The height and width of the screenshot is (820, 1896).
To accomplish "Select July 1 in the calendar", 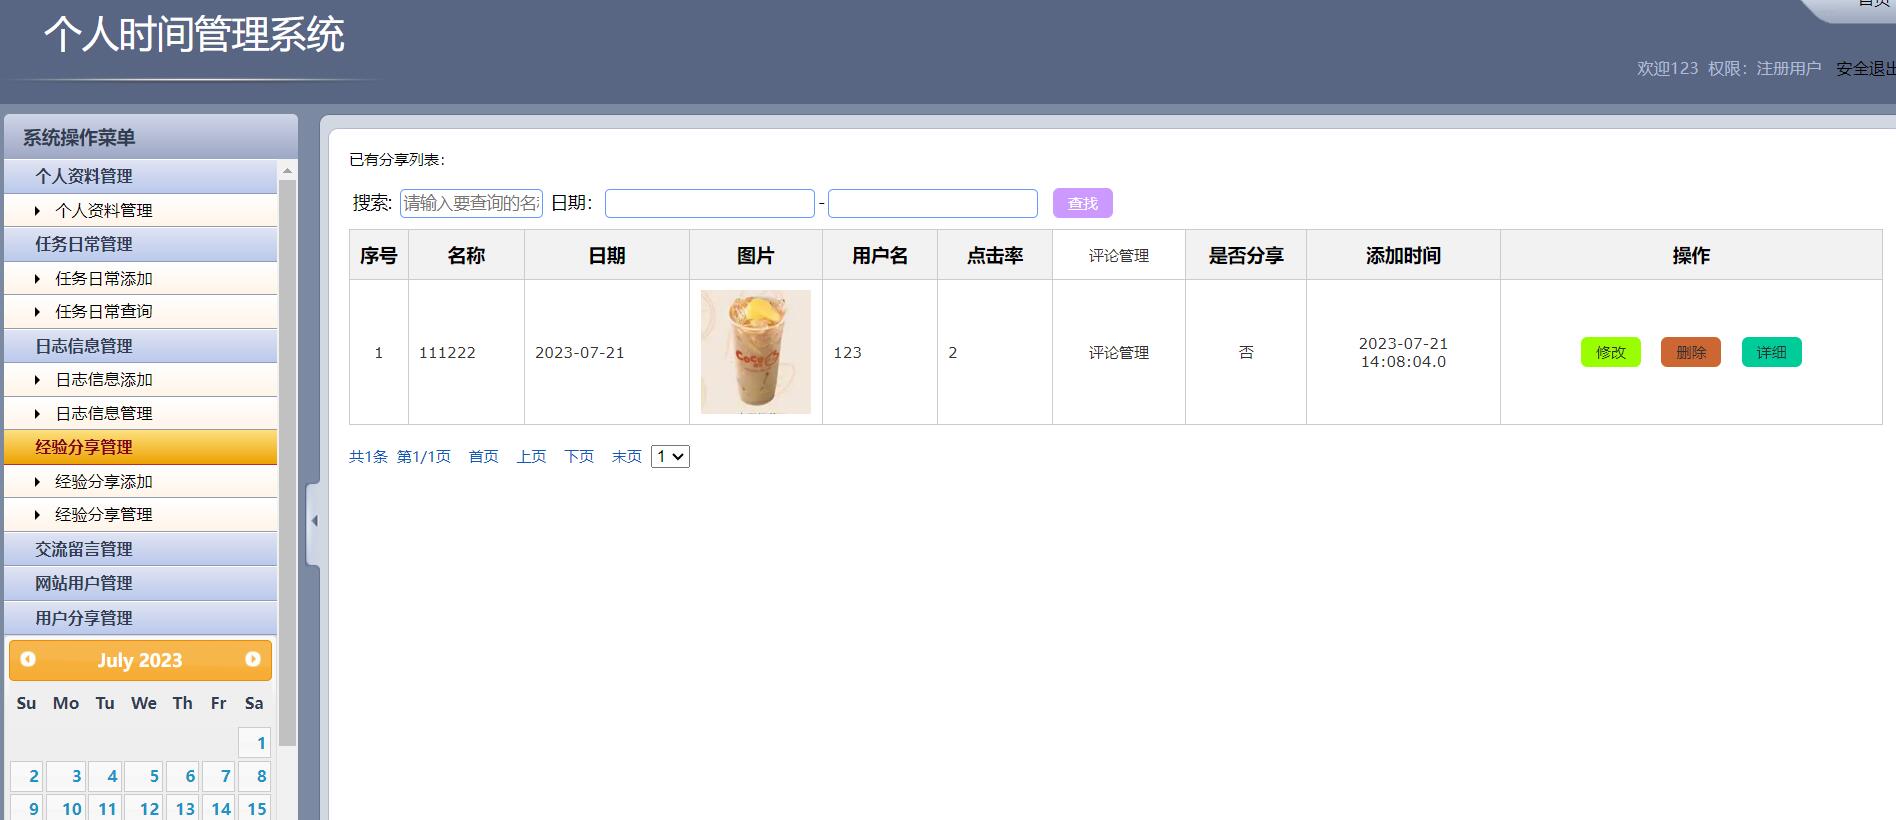I will click(x=255, y=742).
